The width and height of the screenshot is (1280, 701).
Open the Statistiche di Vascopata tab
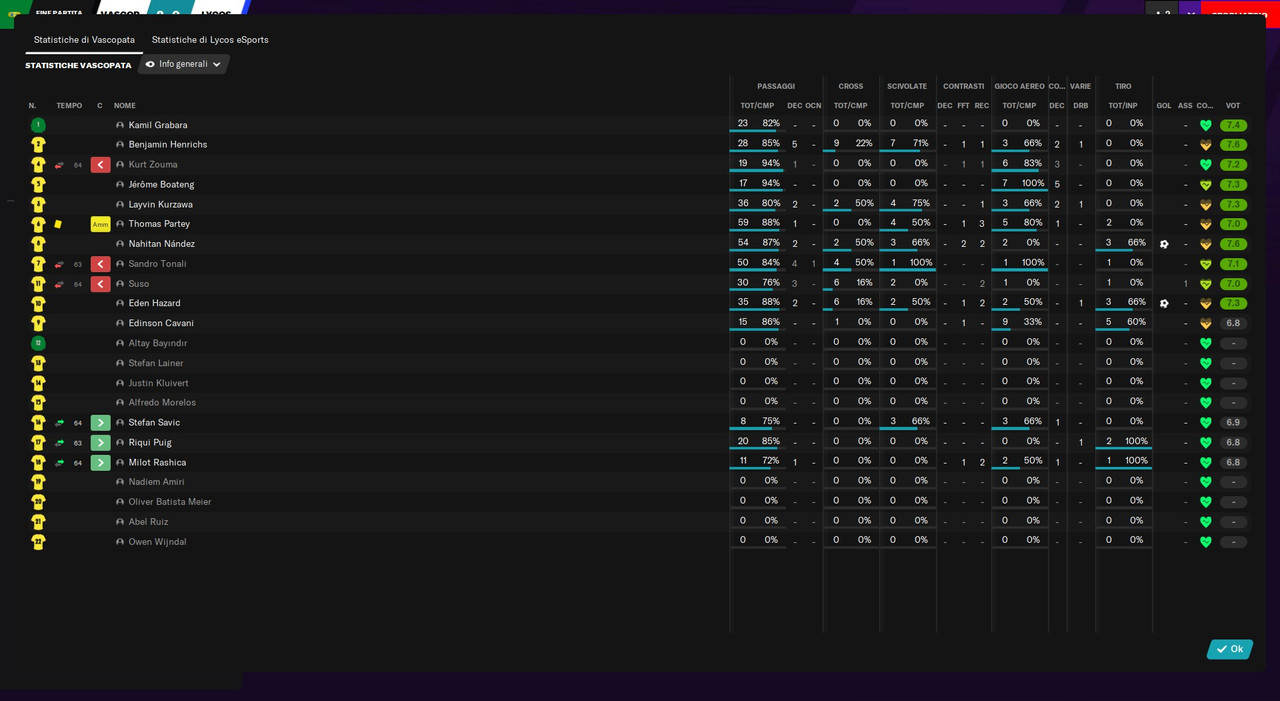point(84,40)
